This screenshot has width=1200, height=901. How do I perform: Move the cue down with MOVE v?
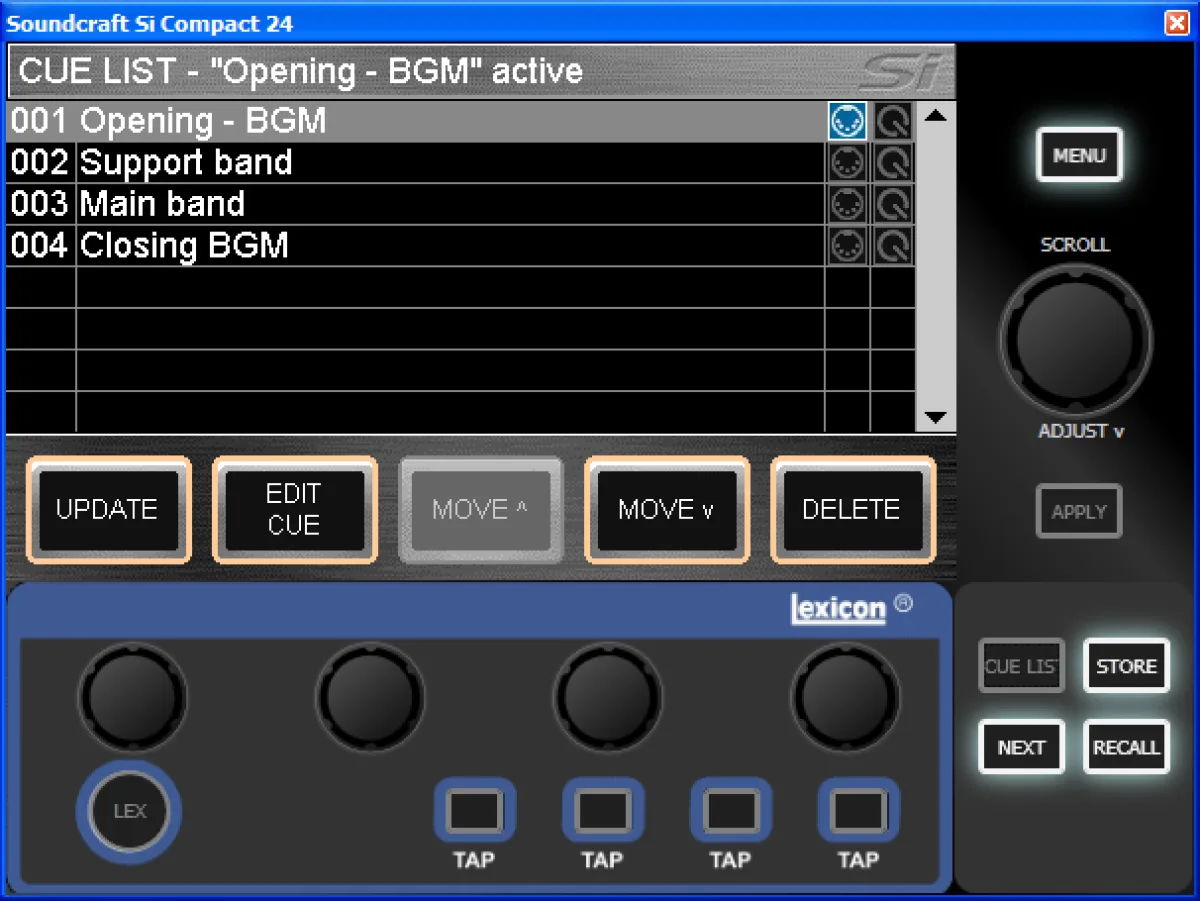(666, 509)
